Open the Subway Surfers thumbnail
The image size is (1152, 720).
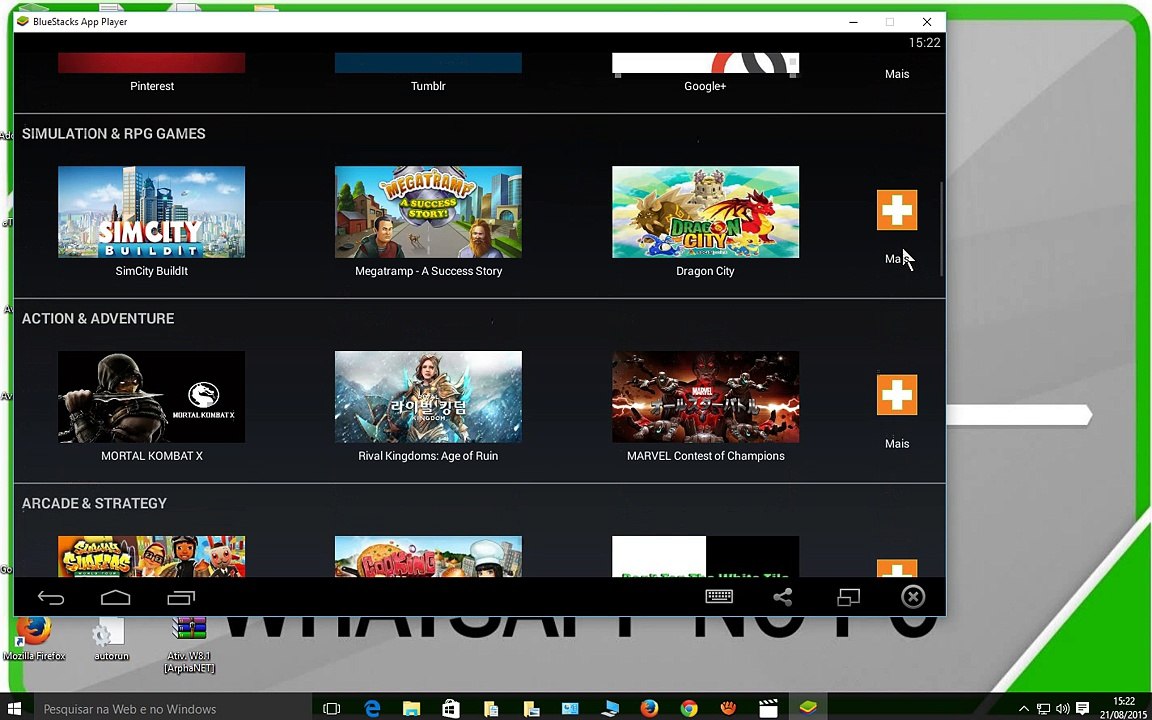(x=151, y=556)
